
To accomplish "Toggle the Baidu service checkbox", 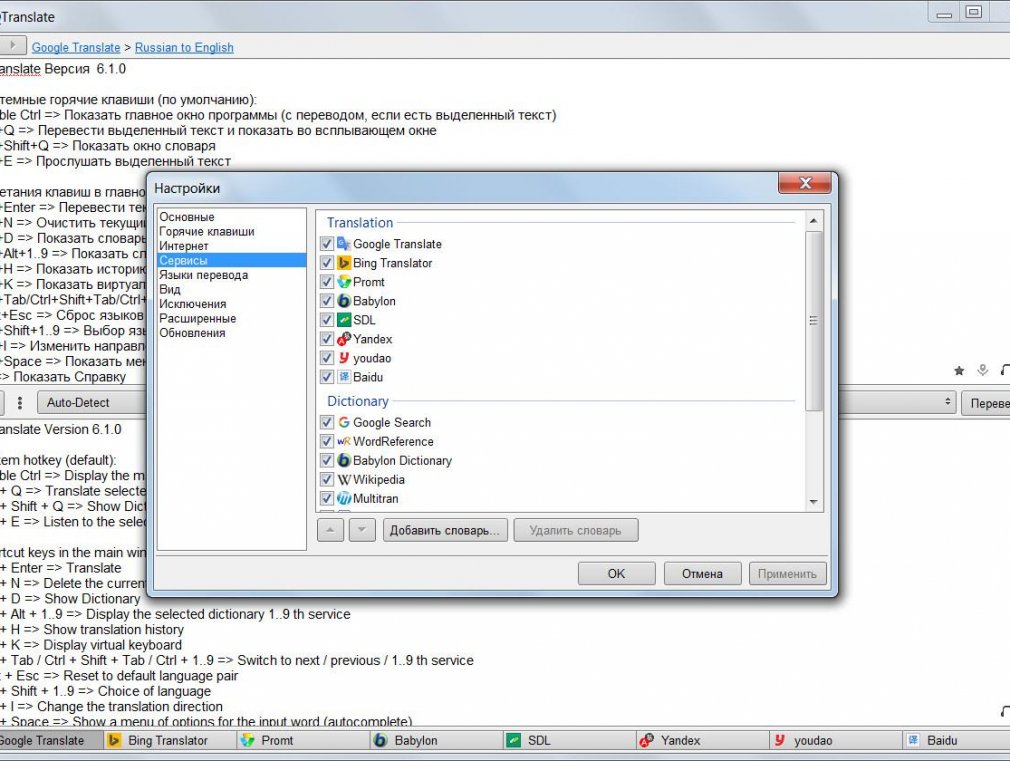I will (x=327, y=377).
